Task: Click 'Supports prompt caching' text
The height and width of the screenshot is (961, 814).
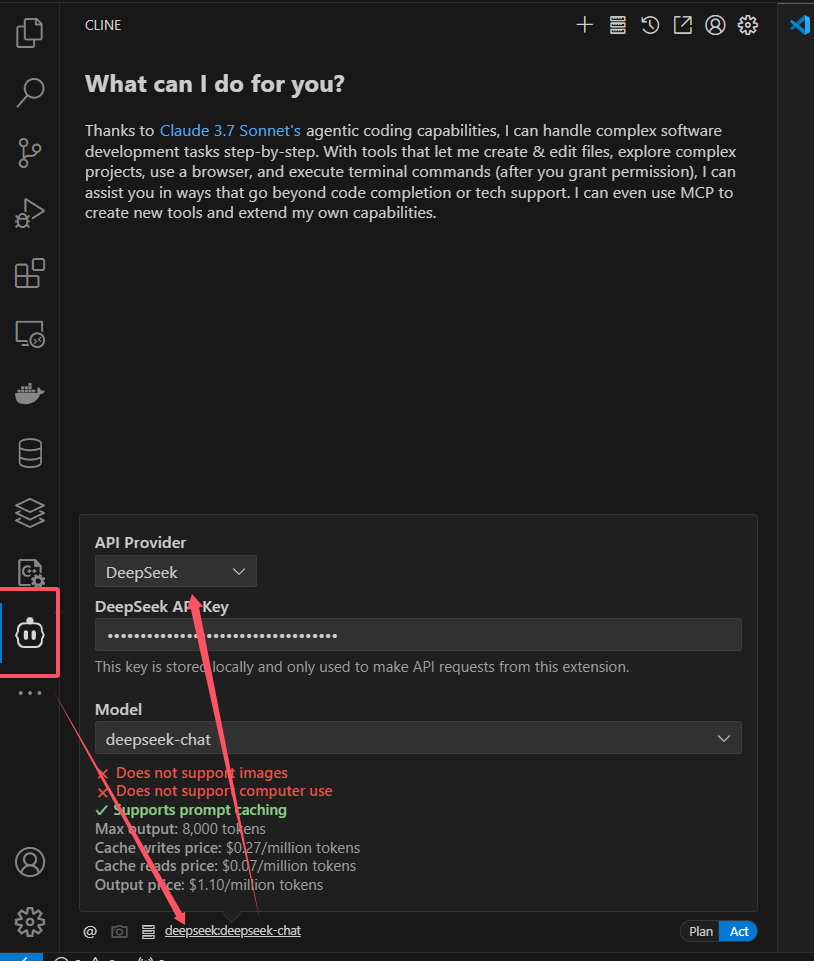Action: coord(200,810)
